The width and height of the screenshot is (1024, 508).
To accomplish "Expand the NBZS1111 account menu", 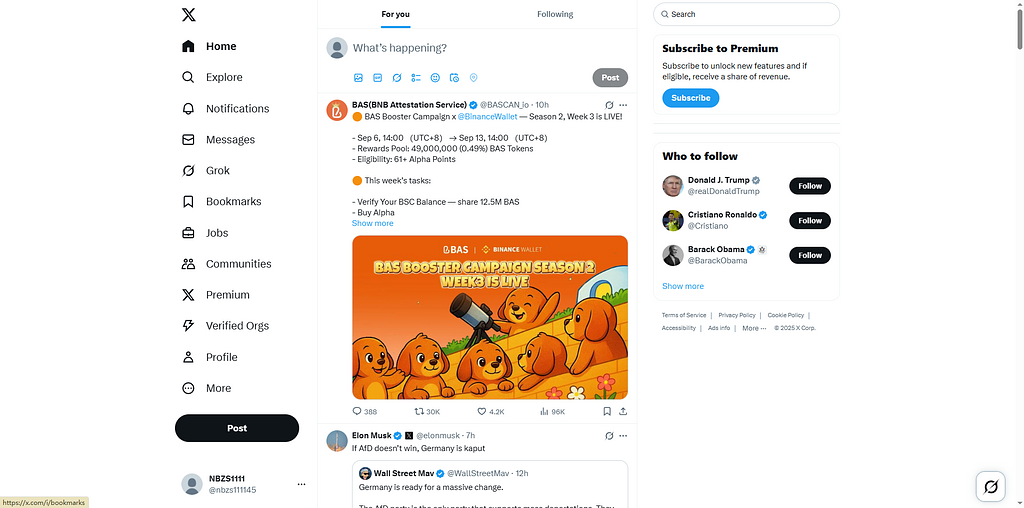I will click(x=301, y=484).
